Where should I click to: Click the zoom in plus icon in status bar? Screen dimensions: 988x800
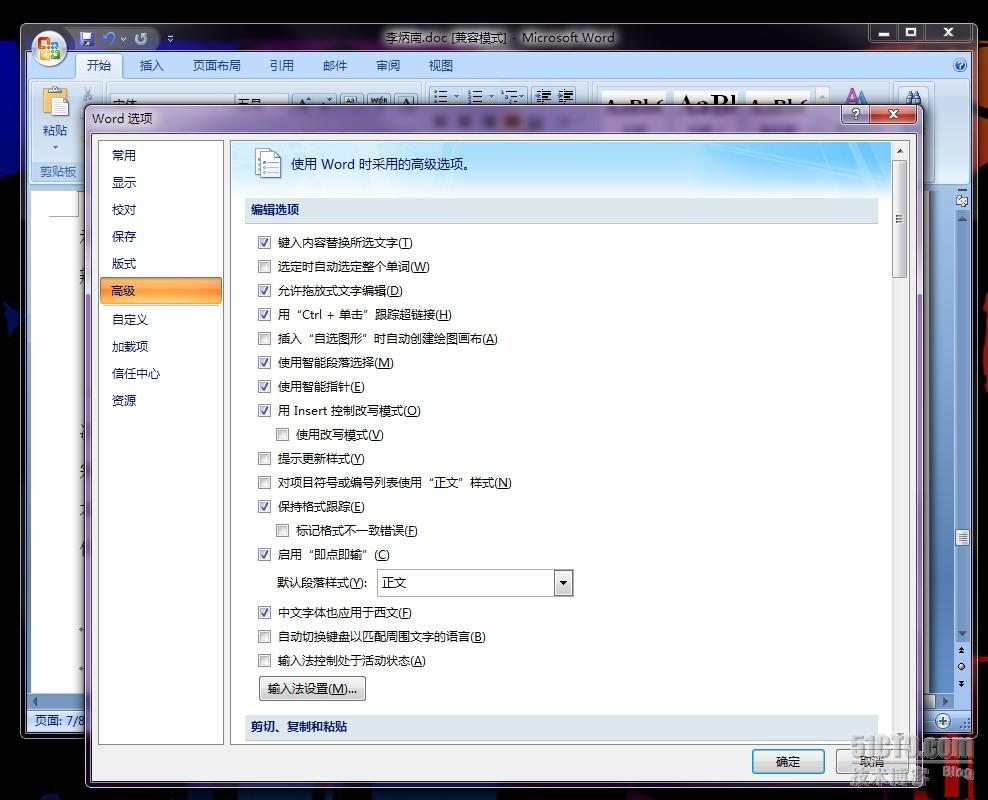click(x=943, y=721)
